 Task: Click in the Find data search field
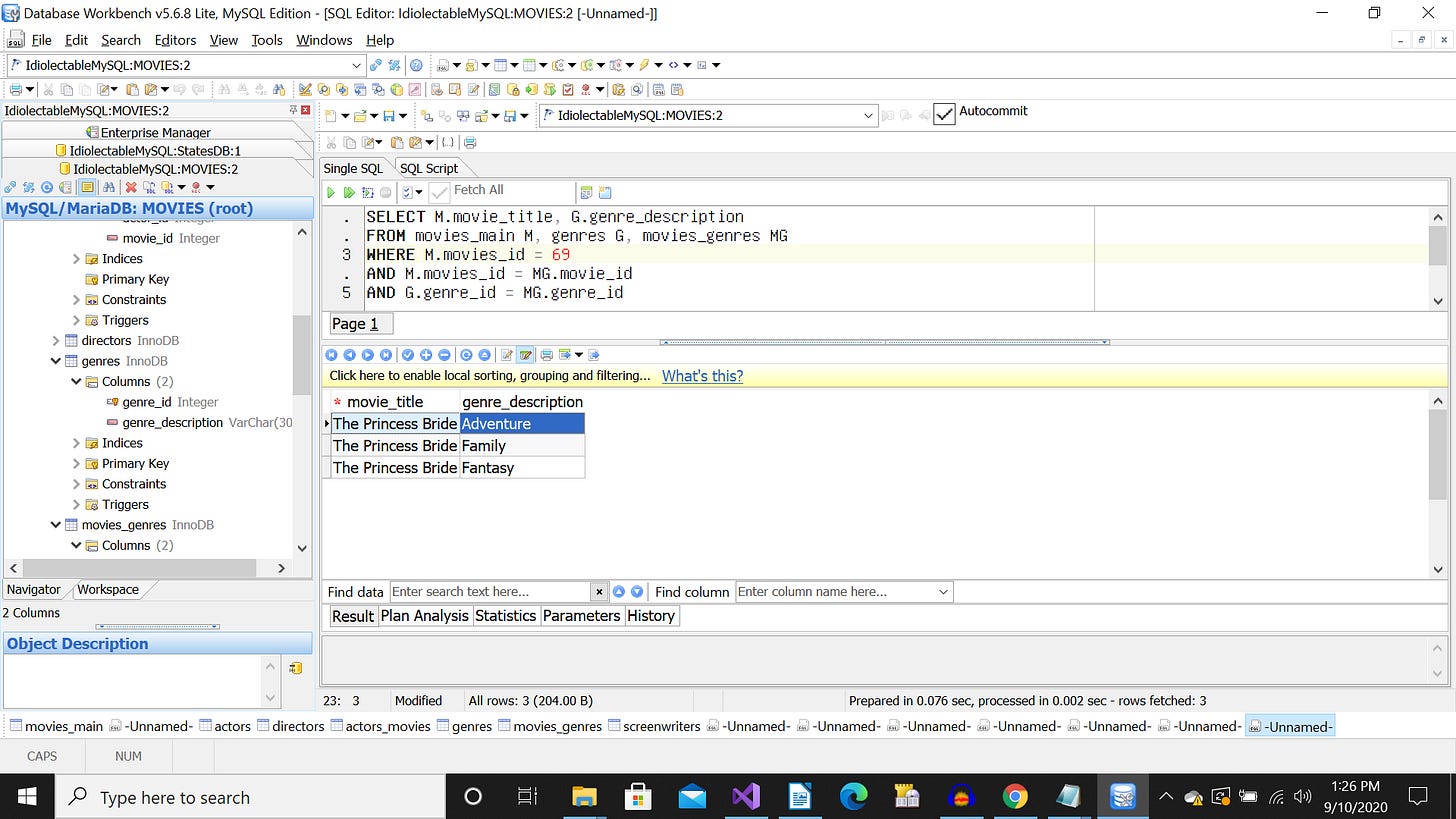(x=490, y=592)
